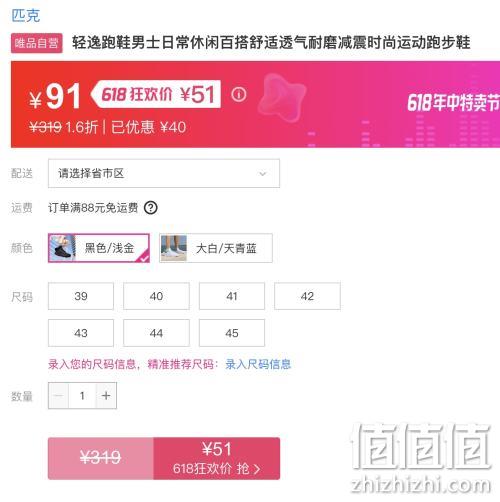Choose shoe size 42
This screenshot has width=500, height=502.
(307, 296)
